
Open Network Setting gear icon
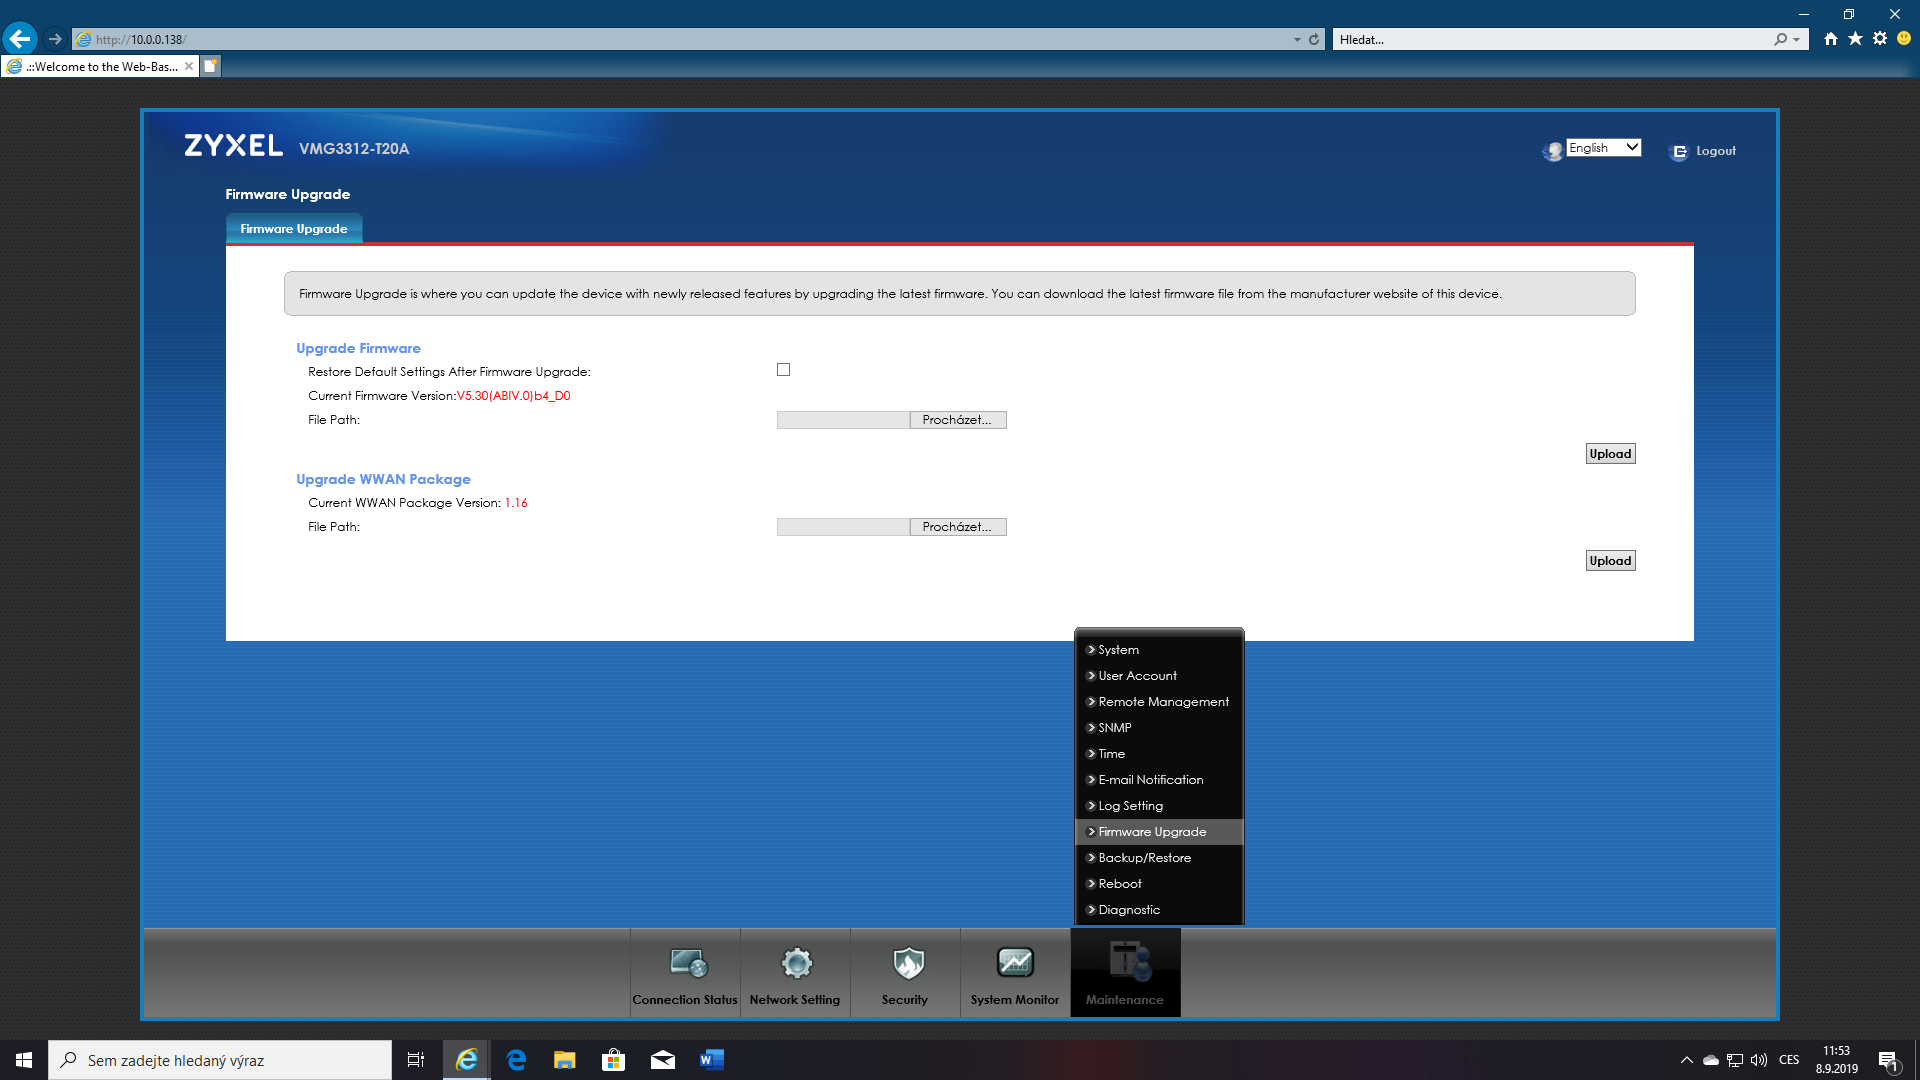pos(796,964)
